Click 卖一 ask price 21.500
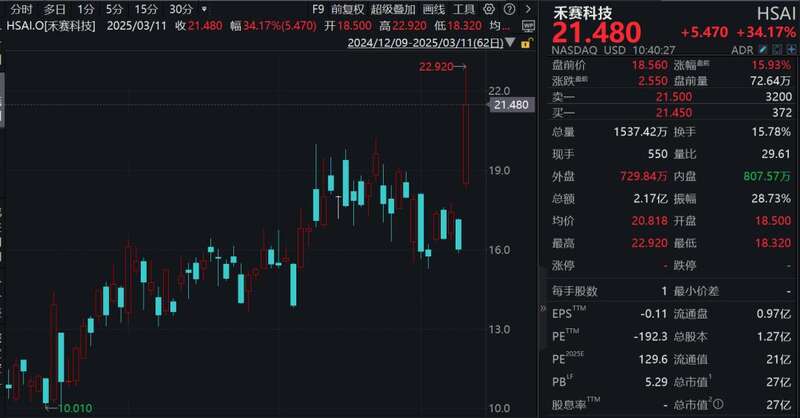 tap(674, 96)
